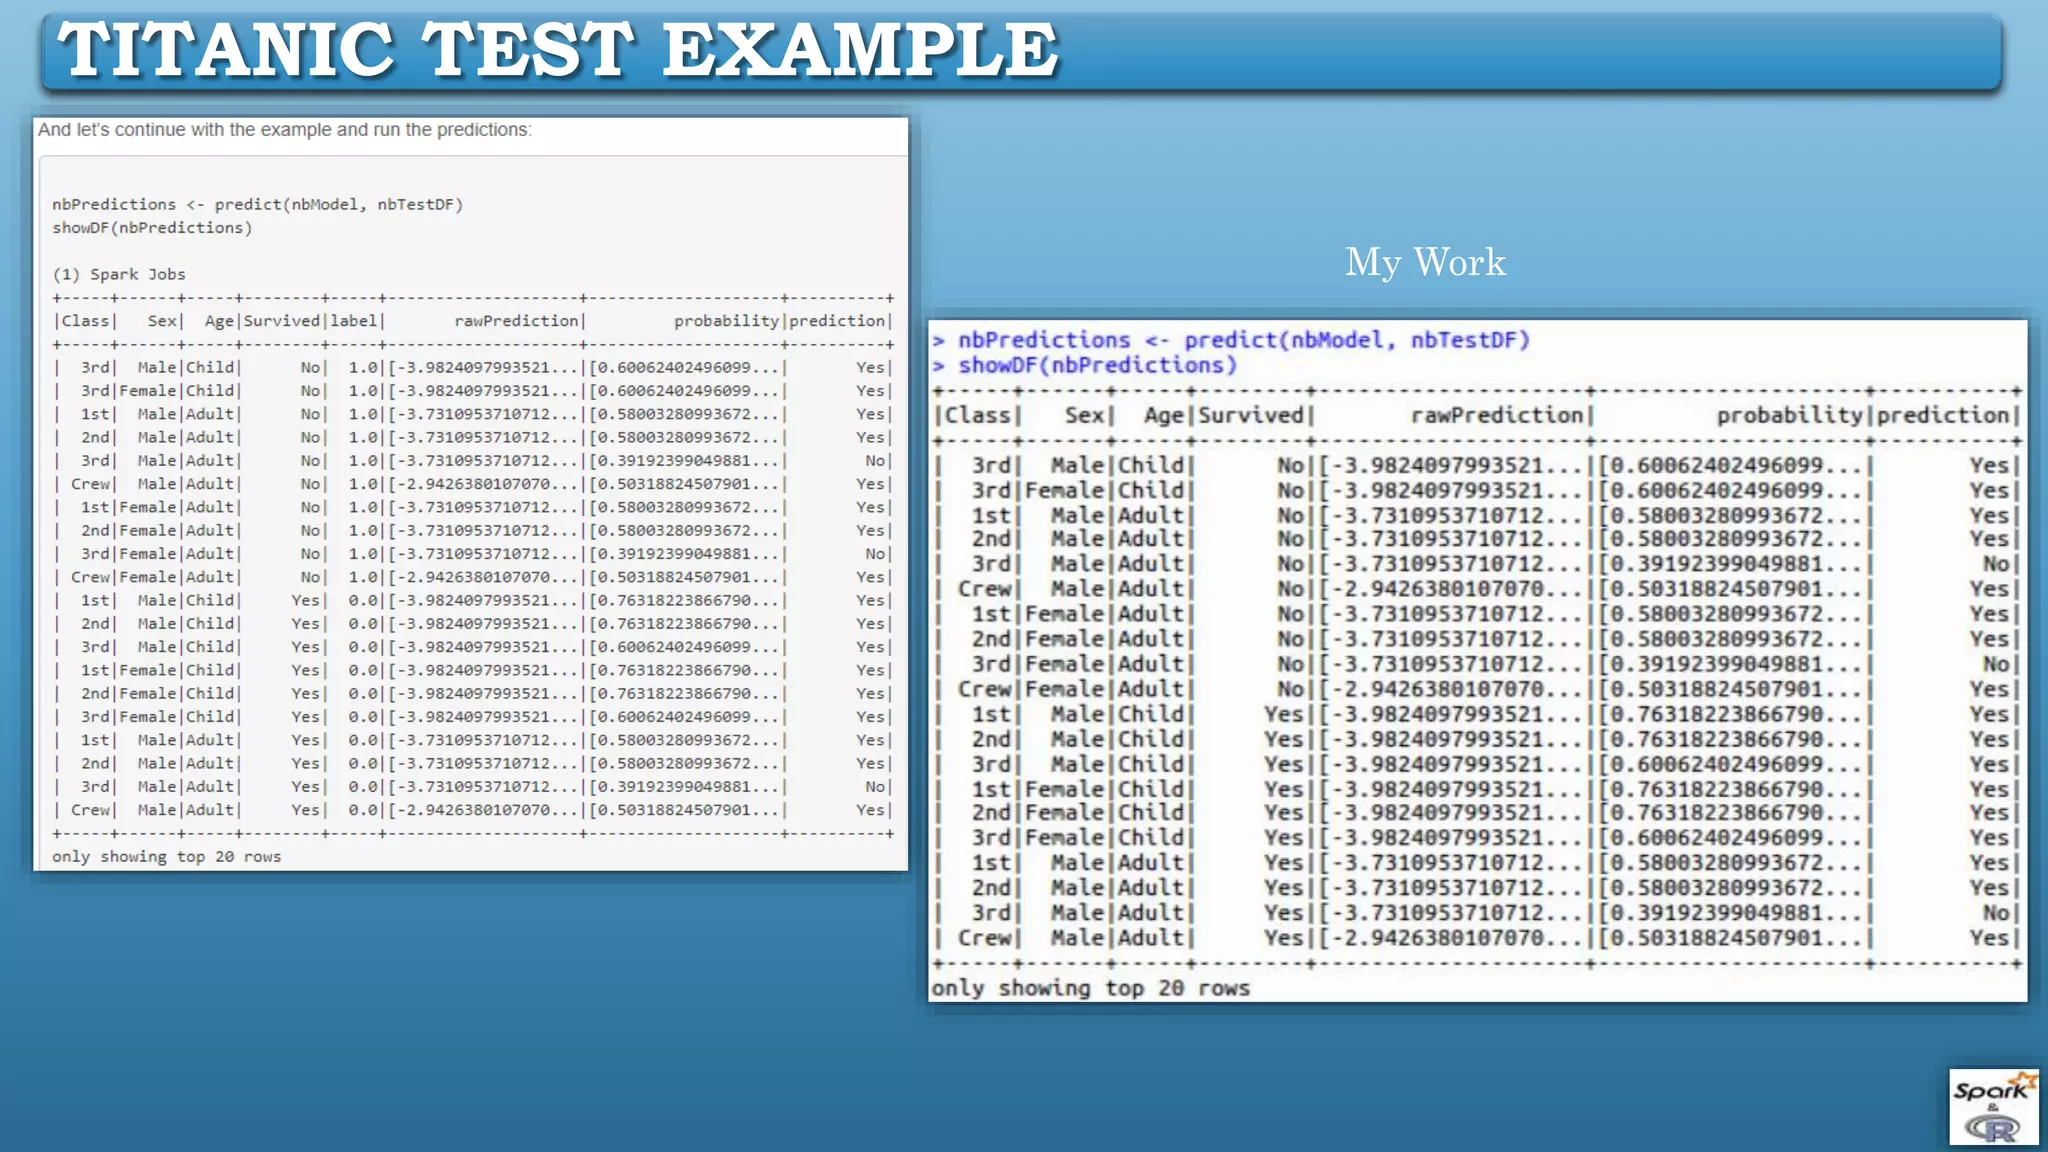Click 'rawPrediction' header in right console table
This screenshot has height=1152, width=2048.
point(1497,415)
